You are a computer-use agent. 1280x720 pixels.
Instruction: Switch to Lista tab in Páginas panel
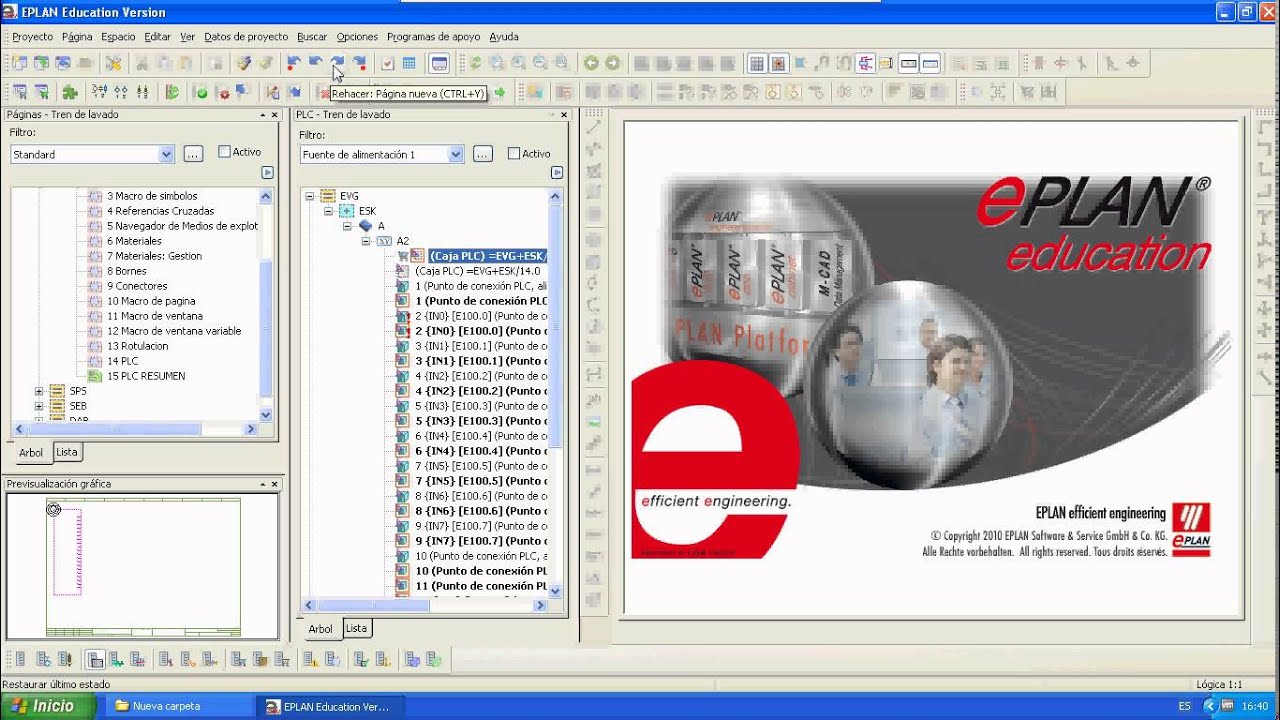[66, 452]
